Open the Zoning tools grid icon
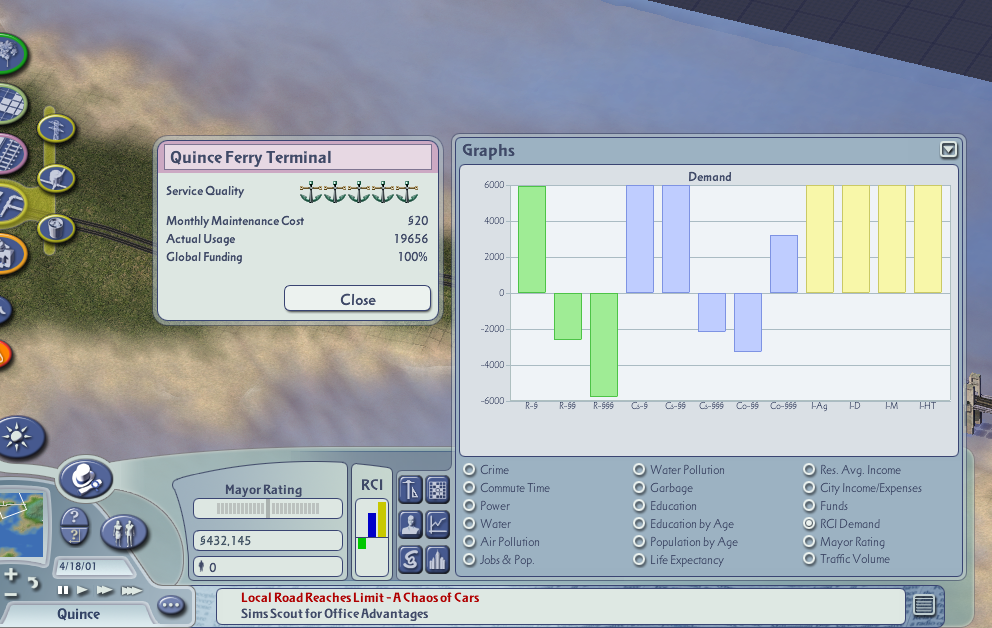Screen dimensions: 992x628 pyautogui.click(x=9, y=103)
